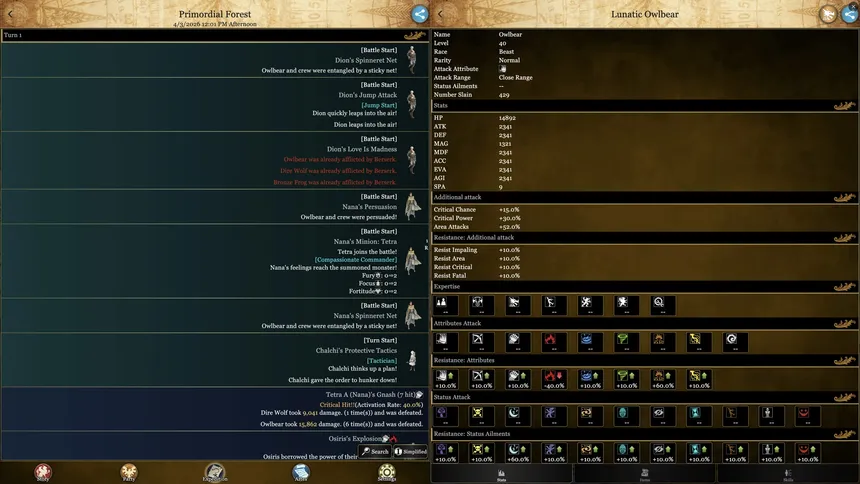860x484 pixels.
Task: Collapse the Status Attack section header
Action: pyautogui.click(x=645, y=397)
